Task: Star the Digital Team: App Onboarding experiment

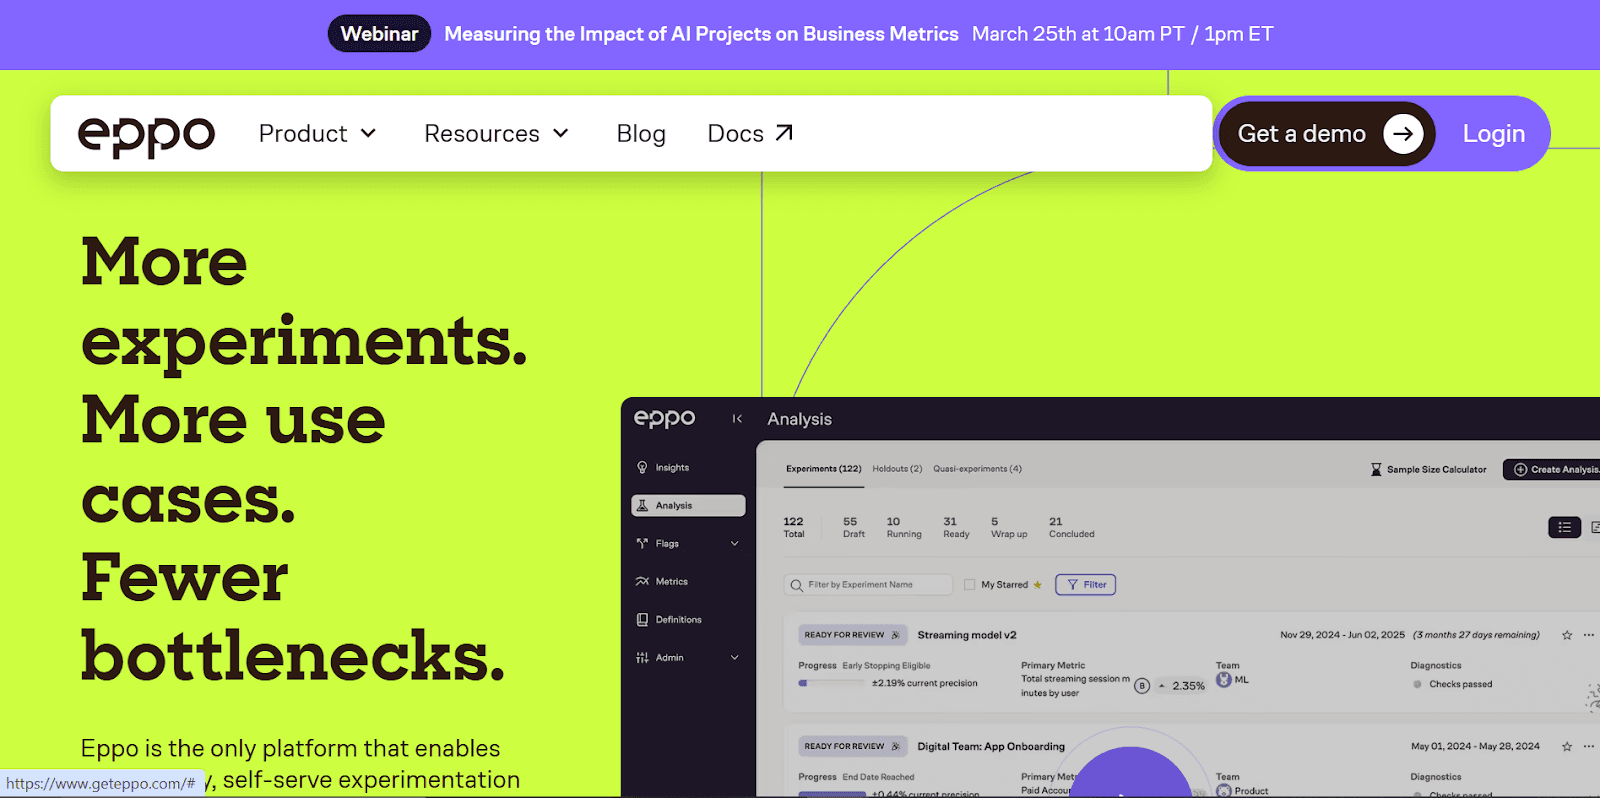Action: pyautogui.click(x=1567, y=746)
